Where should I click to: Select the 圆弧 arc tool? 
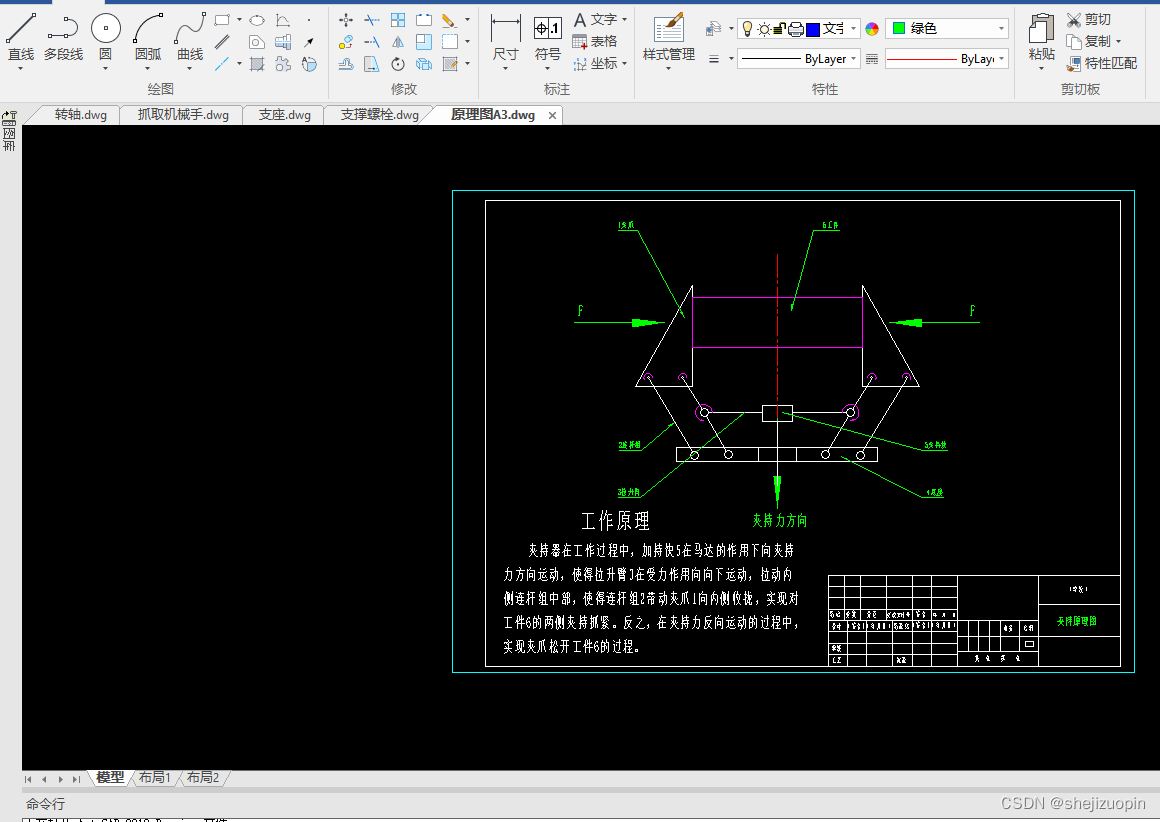(x=148, y=37)
